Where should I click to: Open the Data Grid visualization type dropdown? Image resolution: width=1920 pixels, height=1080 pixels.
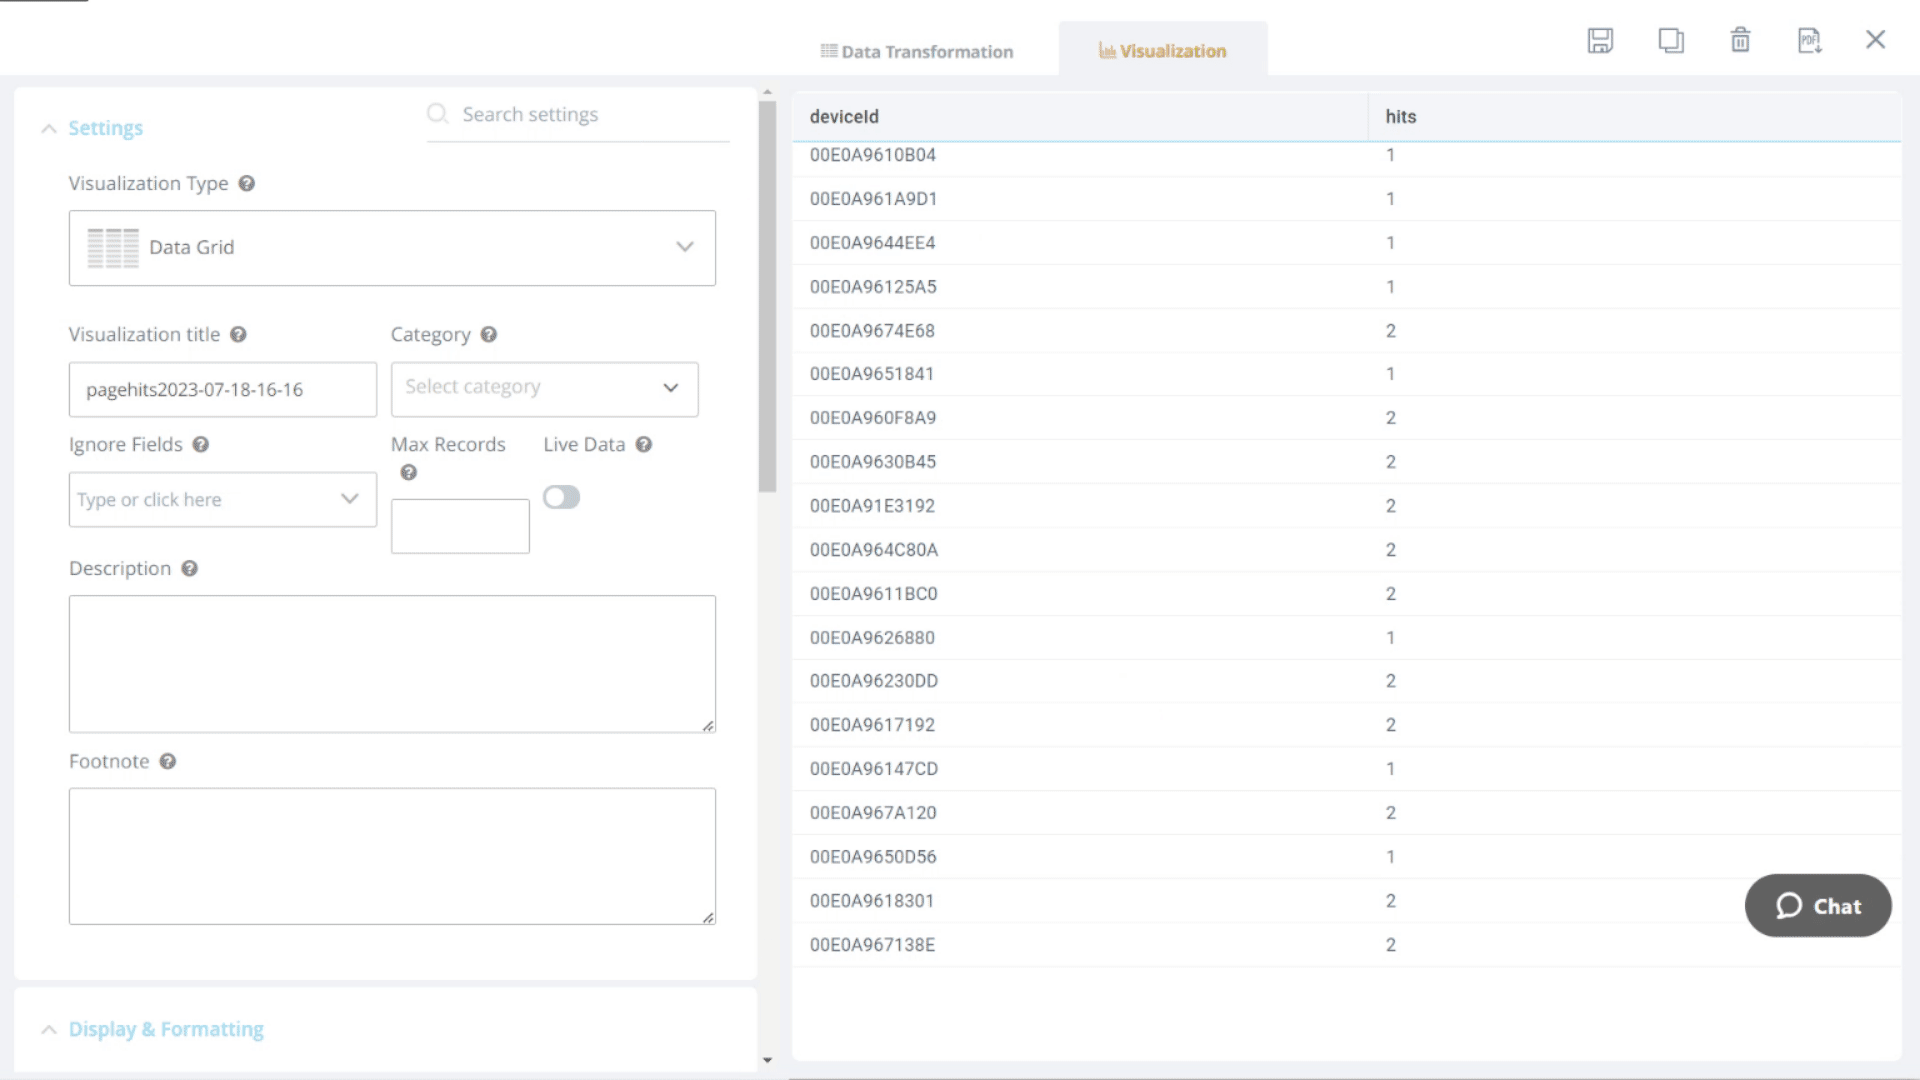coord(684,246)
